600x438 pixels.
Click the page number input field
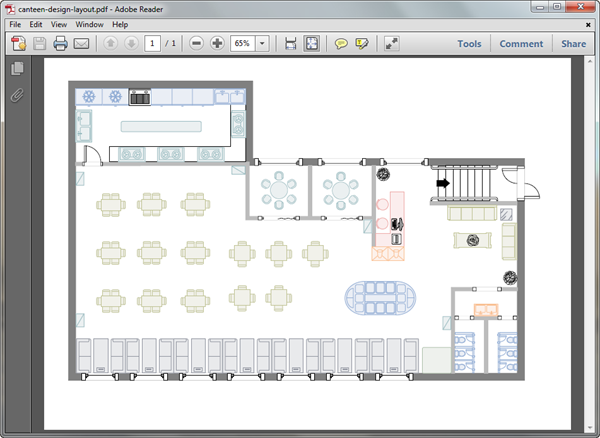click(x=153, y=44)
